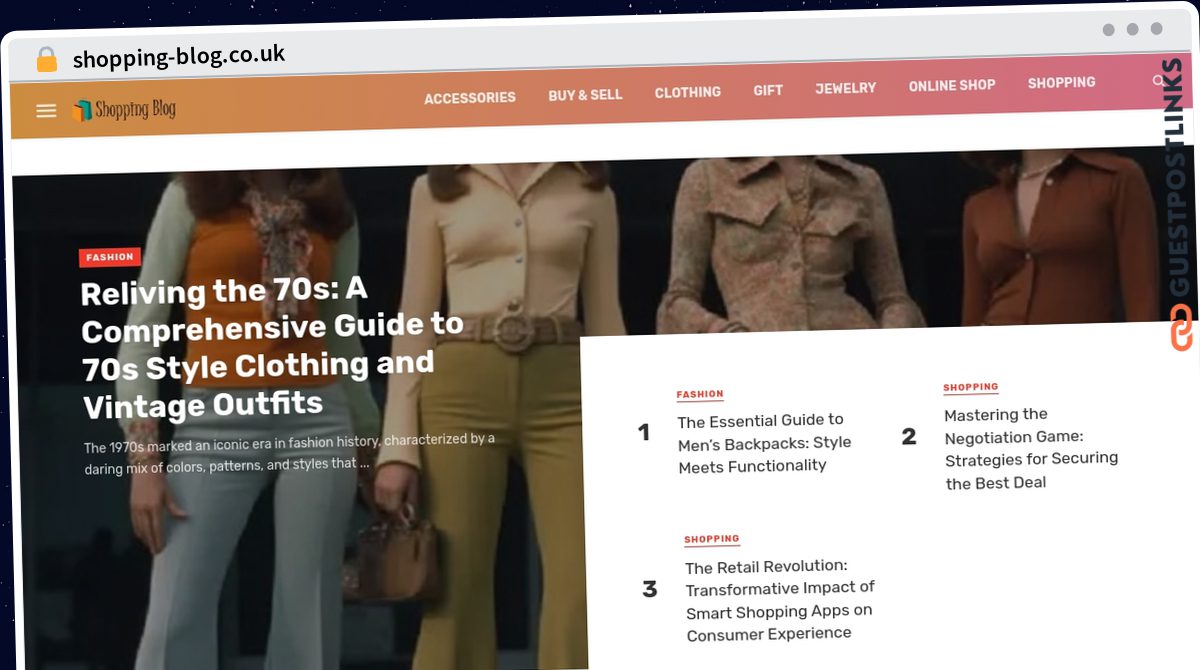Choose Shopping in the top navigation
1200x670 pixels.
point(1061,83)
